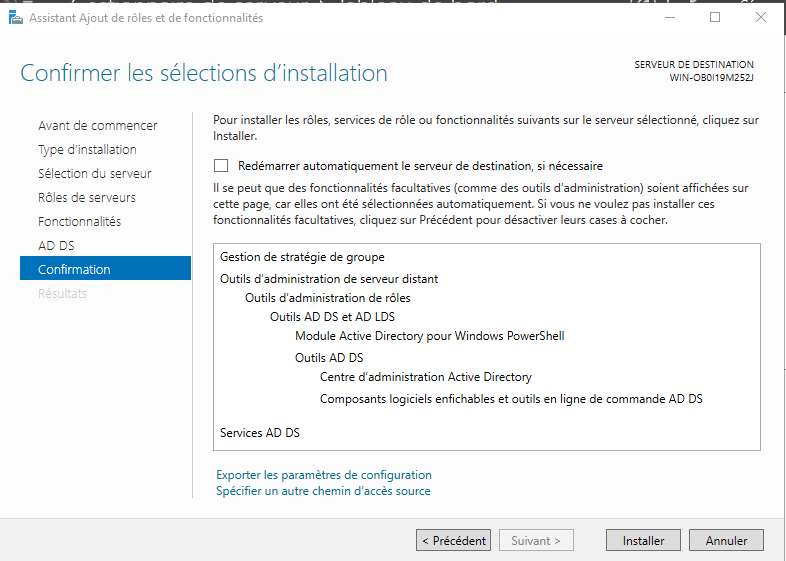Cancel the wizard with Annuler
Viewport: 786px width, 561px height.
726,540
